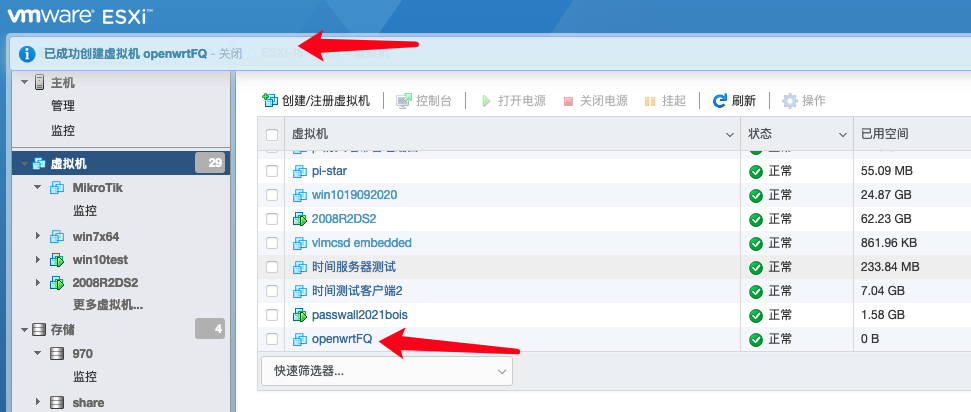Click the 29 virtual machines count badge
The width and height of the screenshot is (971, 412).
210,163
